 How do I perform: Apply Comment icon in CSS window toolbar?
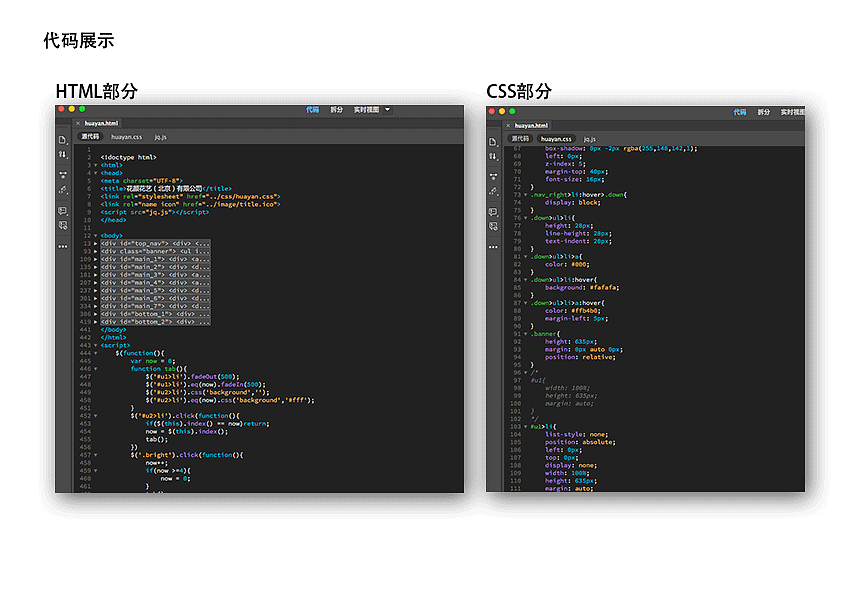click(x=493, y=212)
